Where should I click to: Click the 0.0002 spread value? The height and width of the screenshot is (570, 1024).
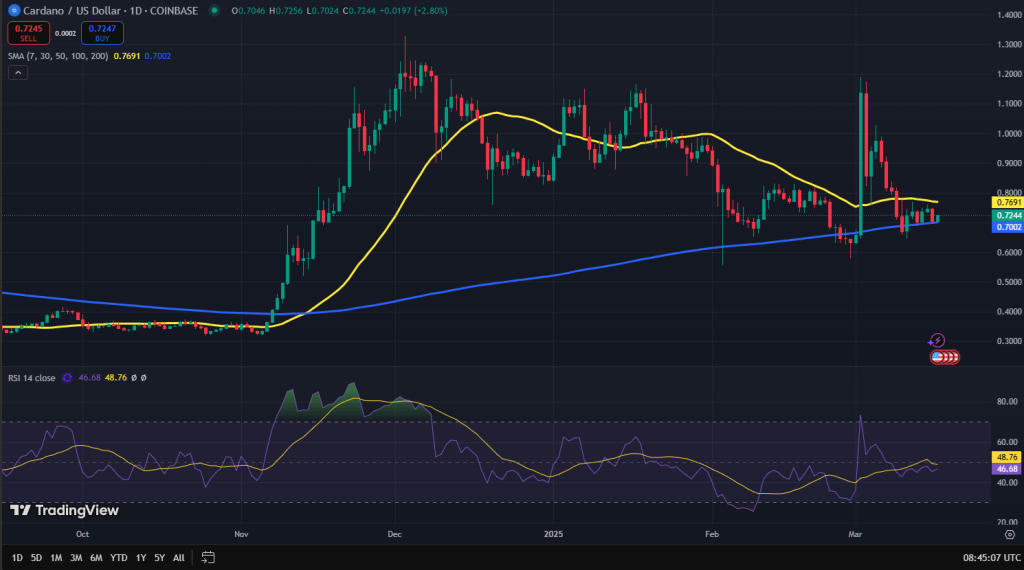point(65,33)
